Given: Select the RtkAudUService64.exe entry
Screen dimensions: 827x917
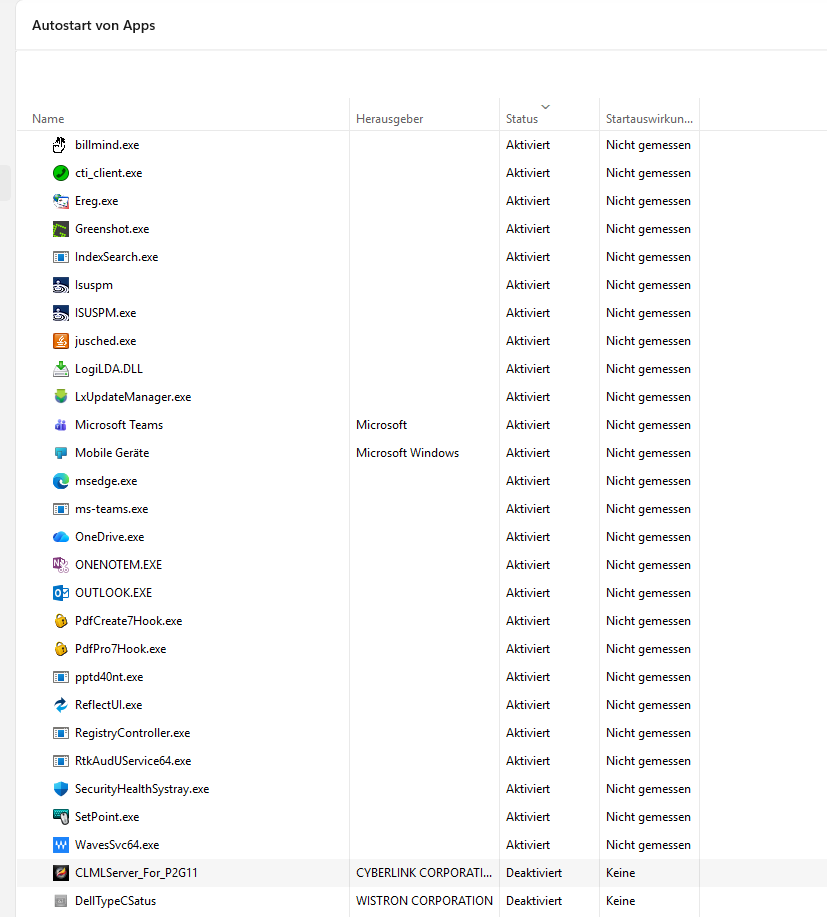Looking at the screenshot, I should (133, 761).
